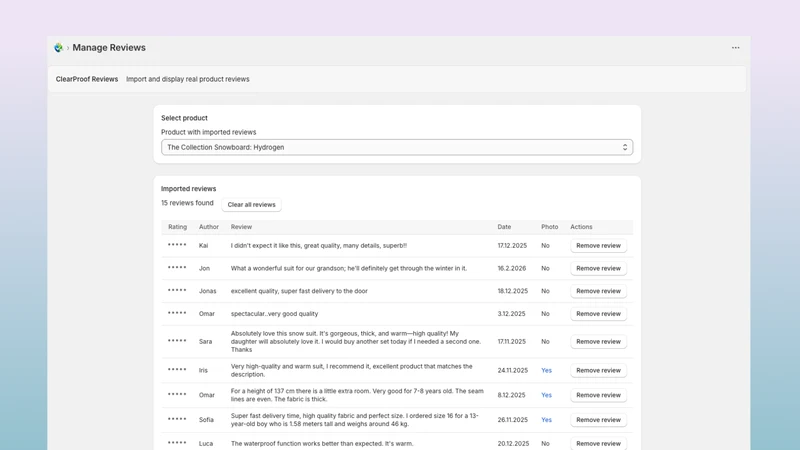Screen dimensions: 800x450
Task: Click the date 17.11.2025 in Sara's row
Action: (x=512, y=341)
